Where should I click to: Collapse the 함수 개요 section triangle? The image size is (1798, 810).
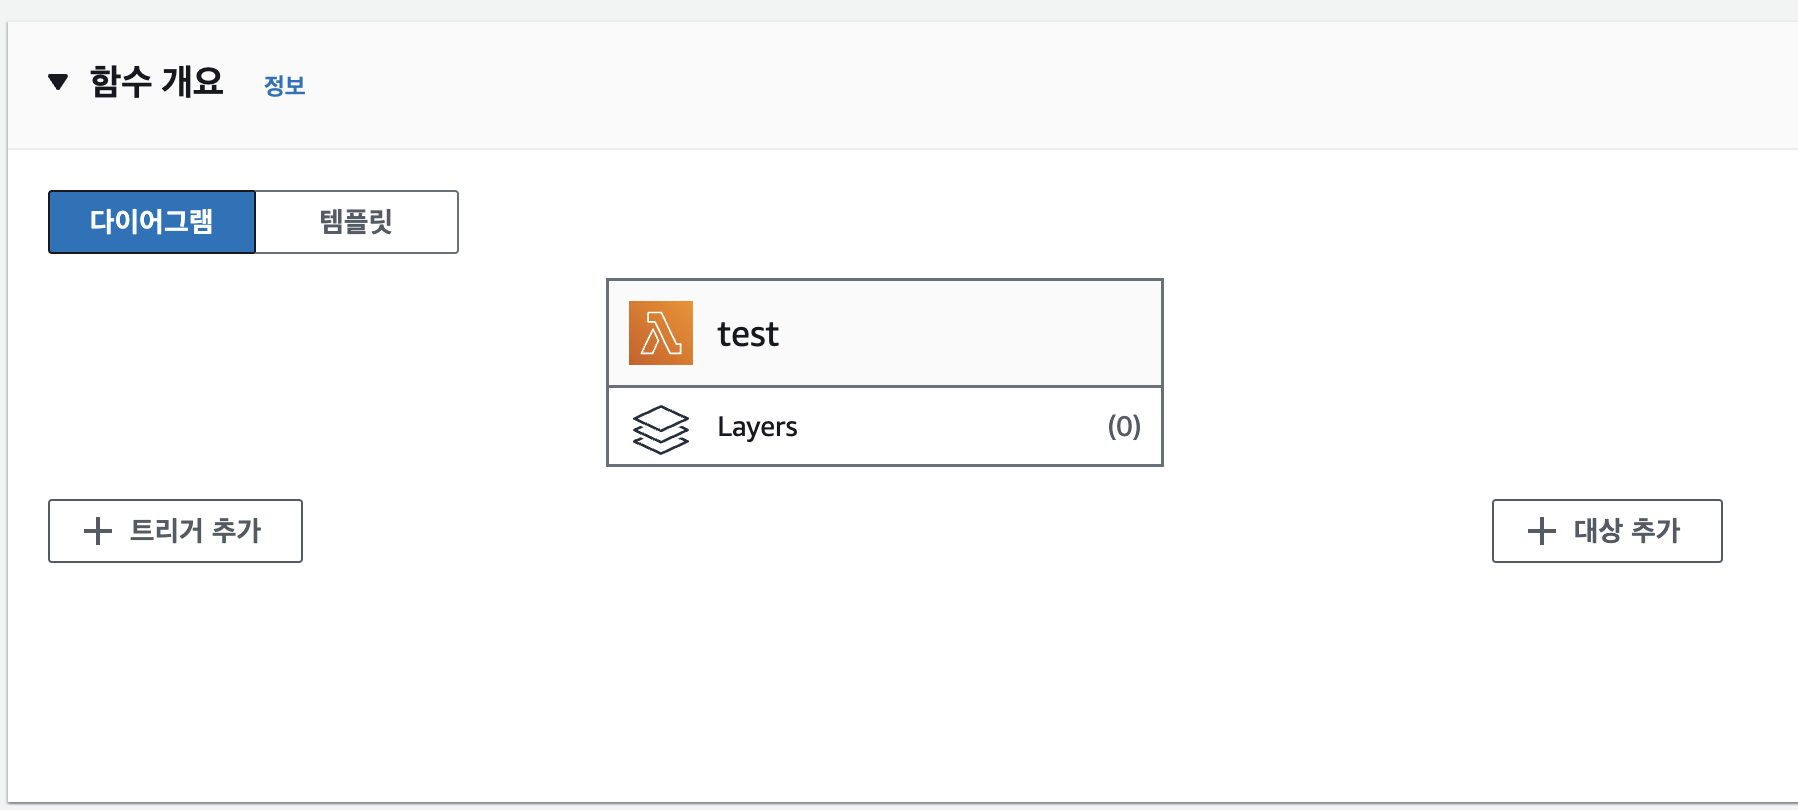(x=58, y=82)
